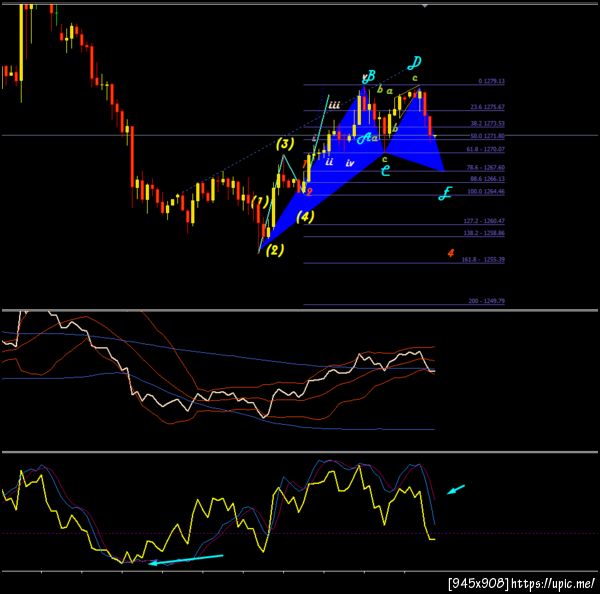This screenshot has height=594, width=600.
Task: Click the cyan D pattern label
Action: coord(414,63)
